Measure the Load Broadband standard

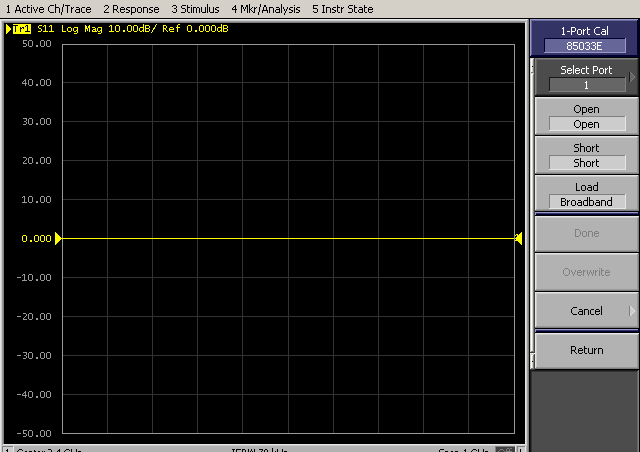[586, 194]
